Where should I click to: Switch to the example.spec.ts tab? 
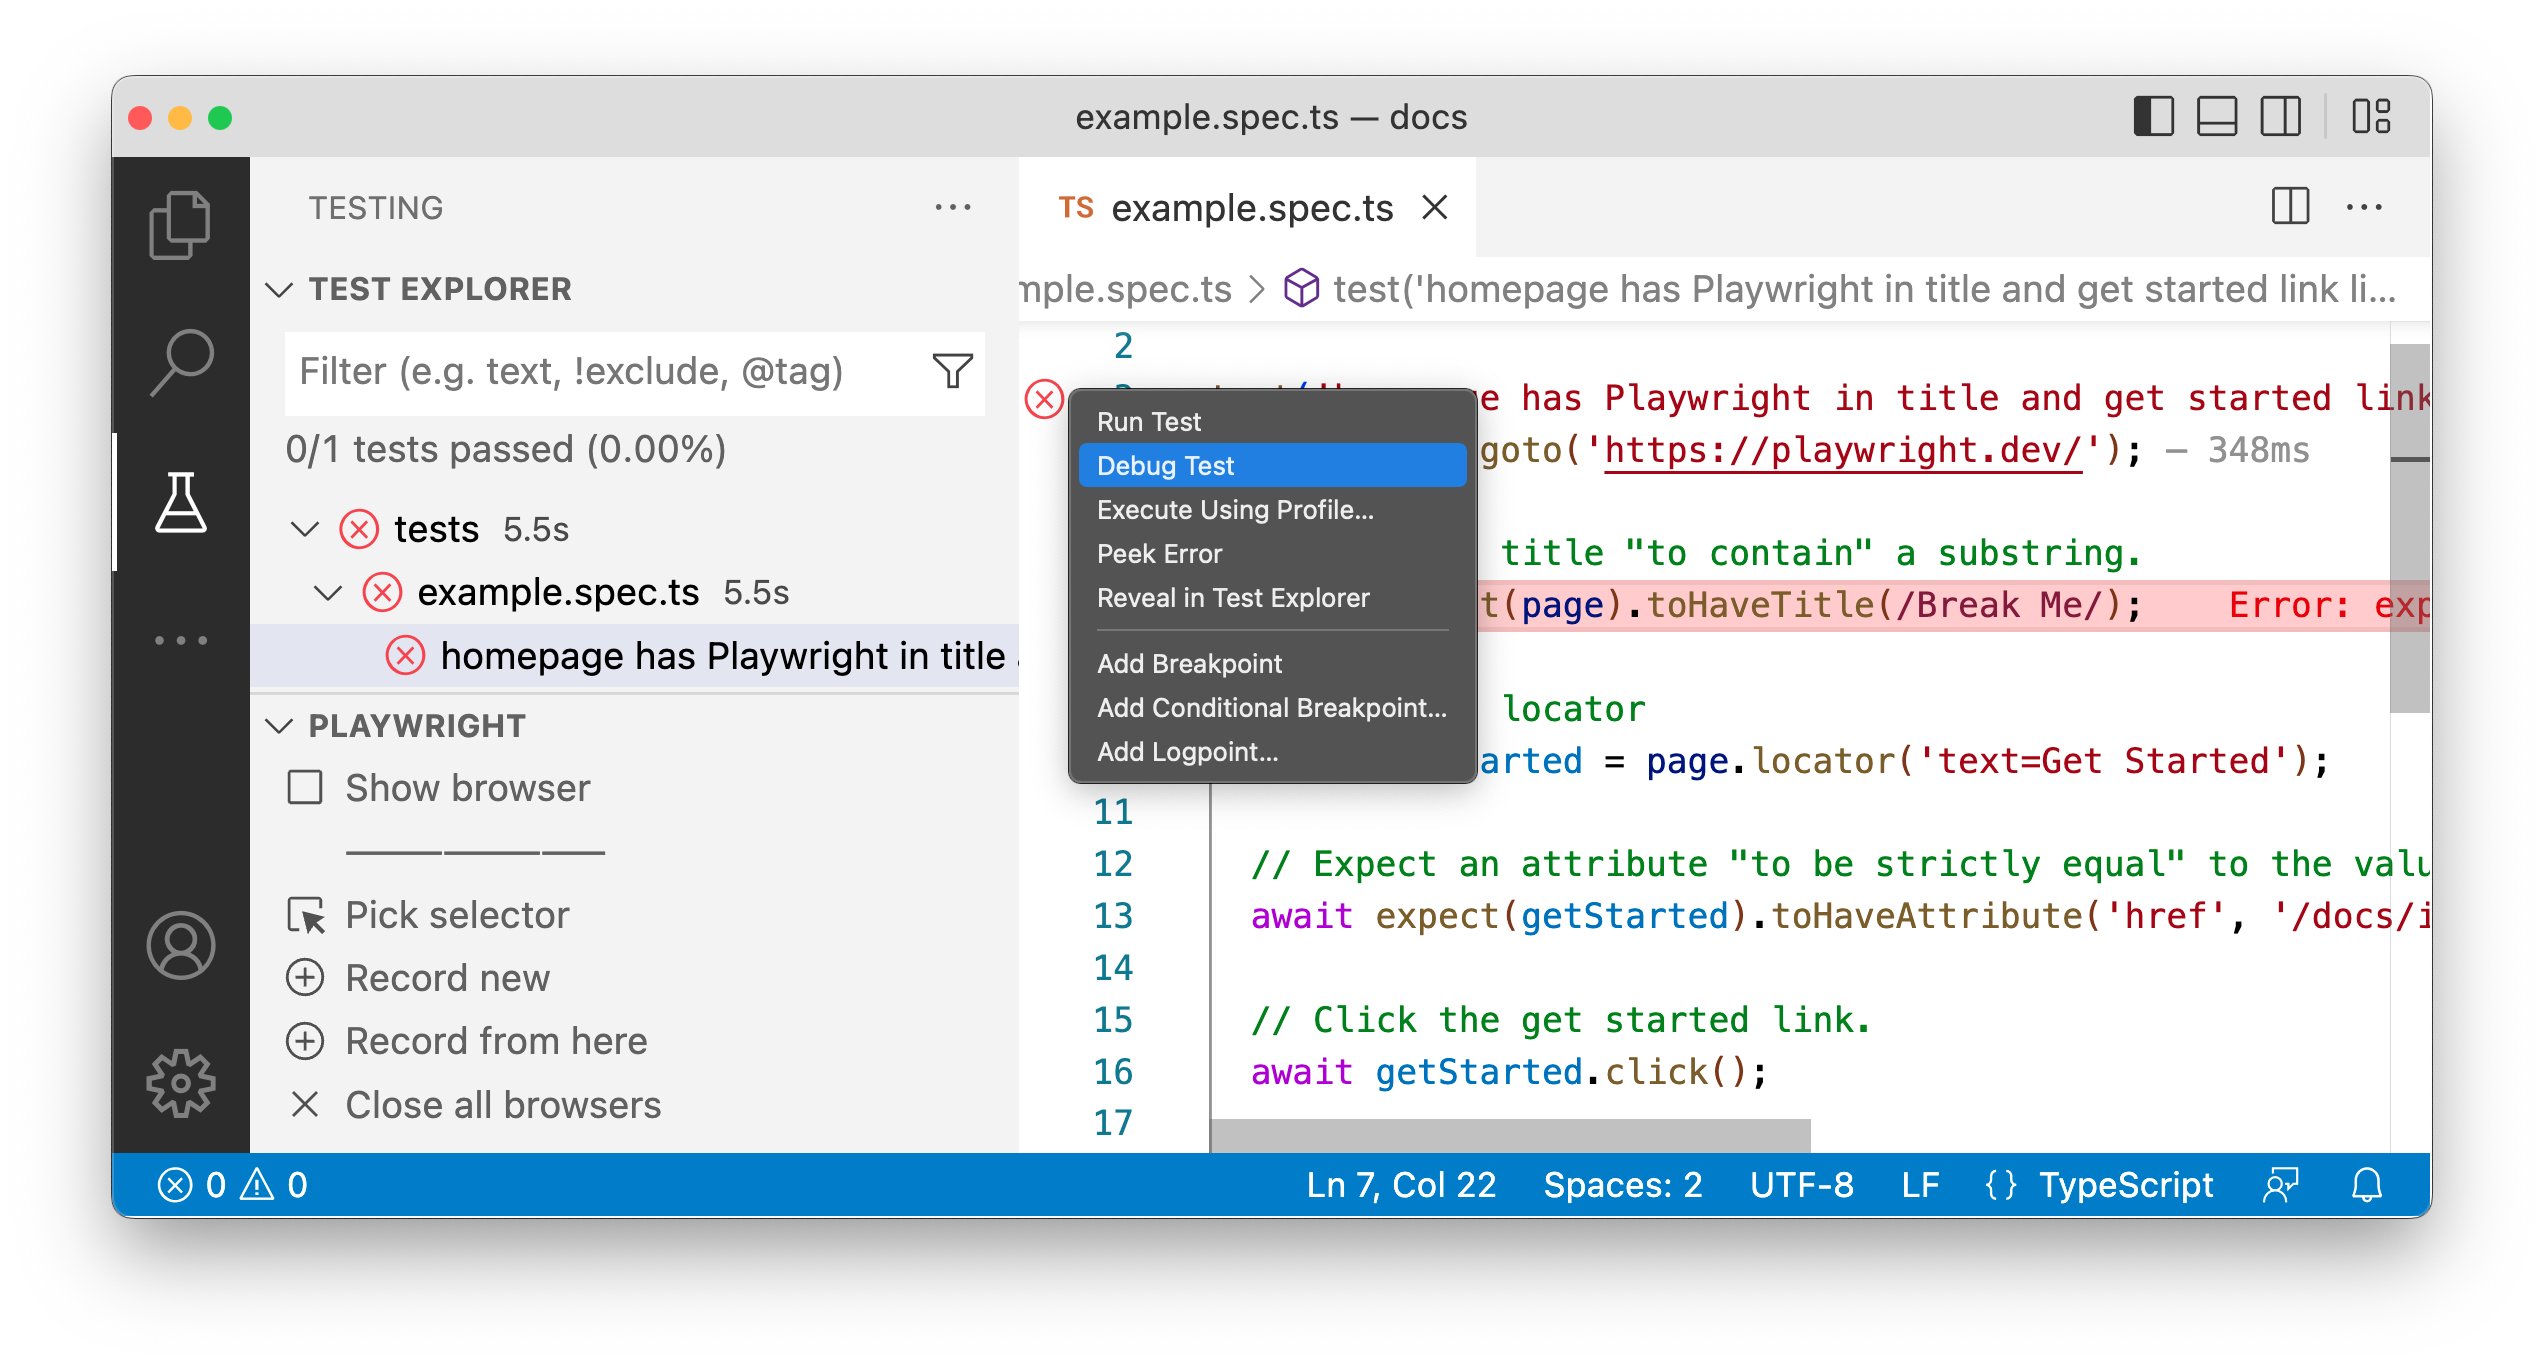click(1254, 208)
